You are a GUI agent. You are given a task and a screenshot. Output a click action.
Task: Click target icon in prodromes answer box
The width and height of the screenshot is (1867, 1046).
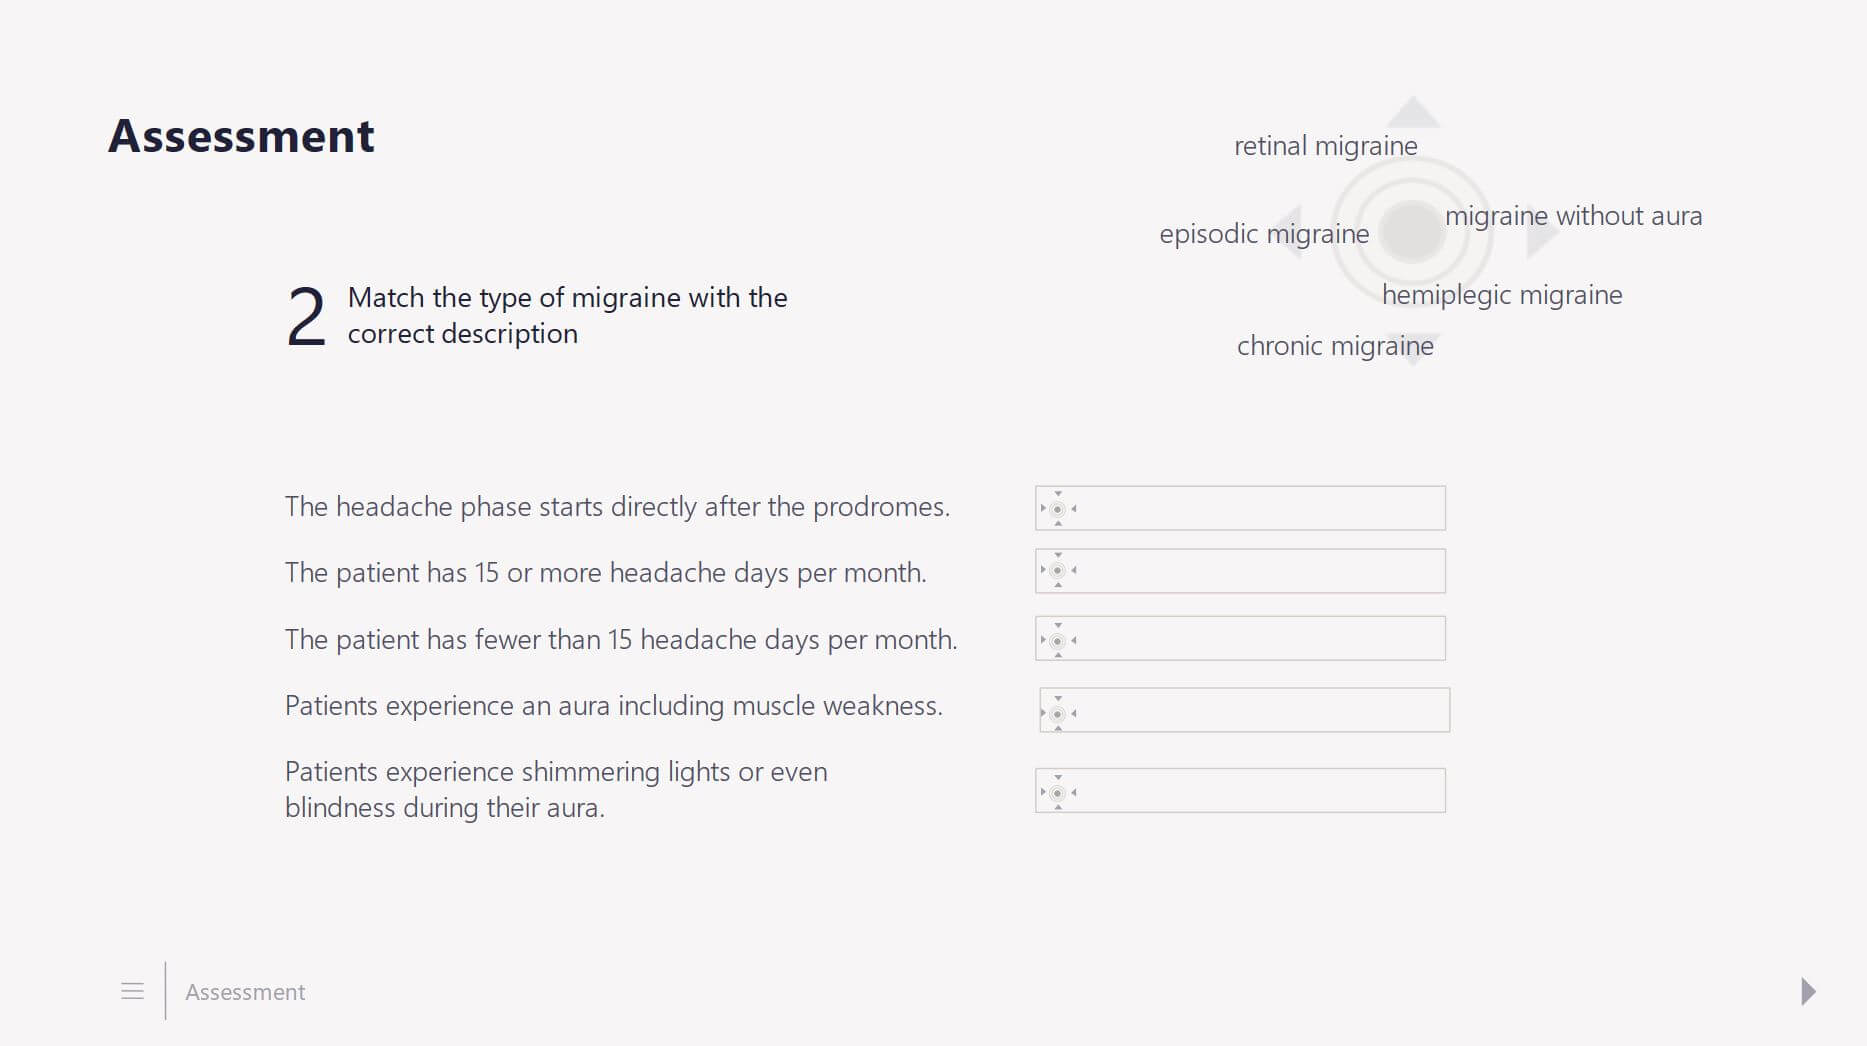point(1058,508)
